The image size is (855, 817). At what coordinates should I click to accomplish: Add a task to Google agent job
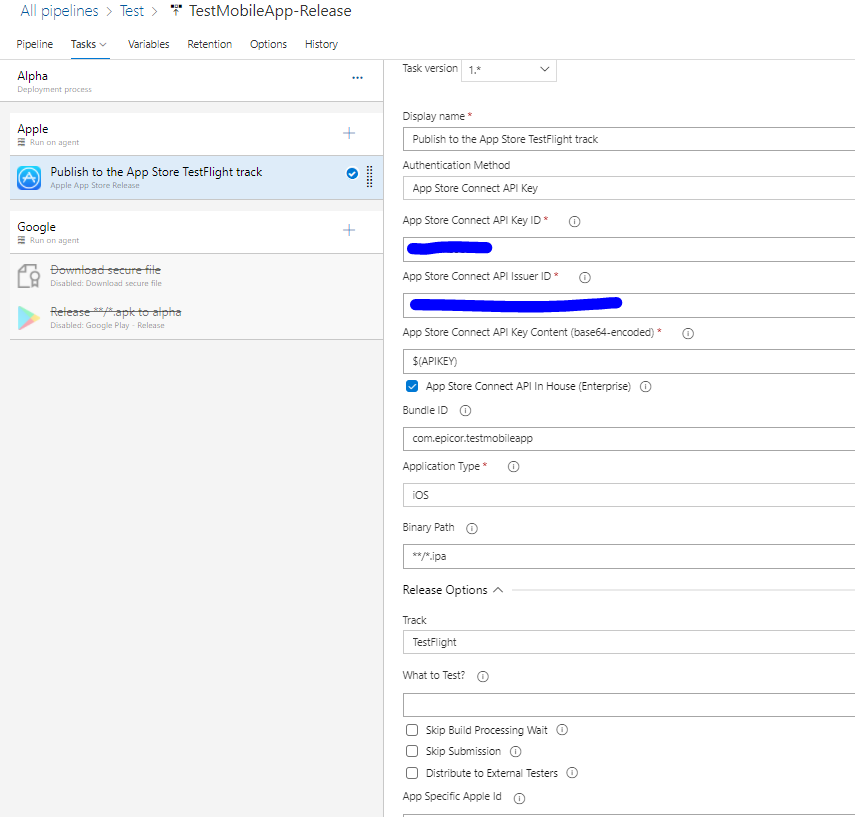349,230
